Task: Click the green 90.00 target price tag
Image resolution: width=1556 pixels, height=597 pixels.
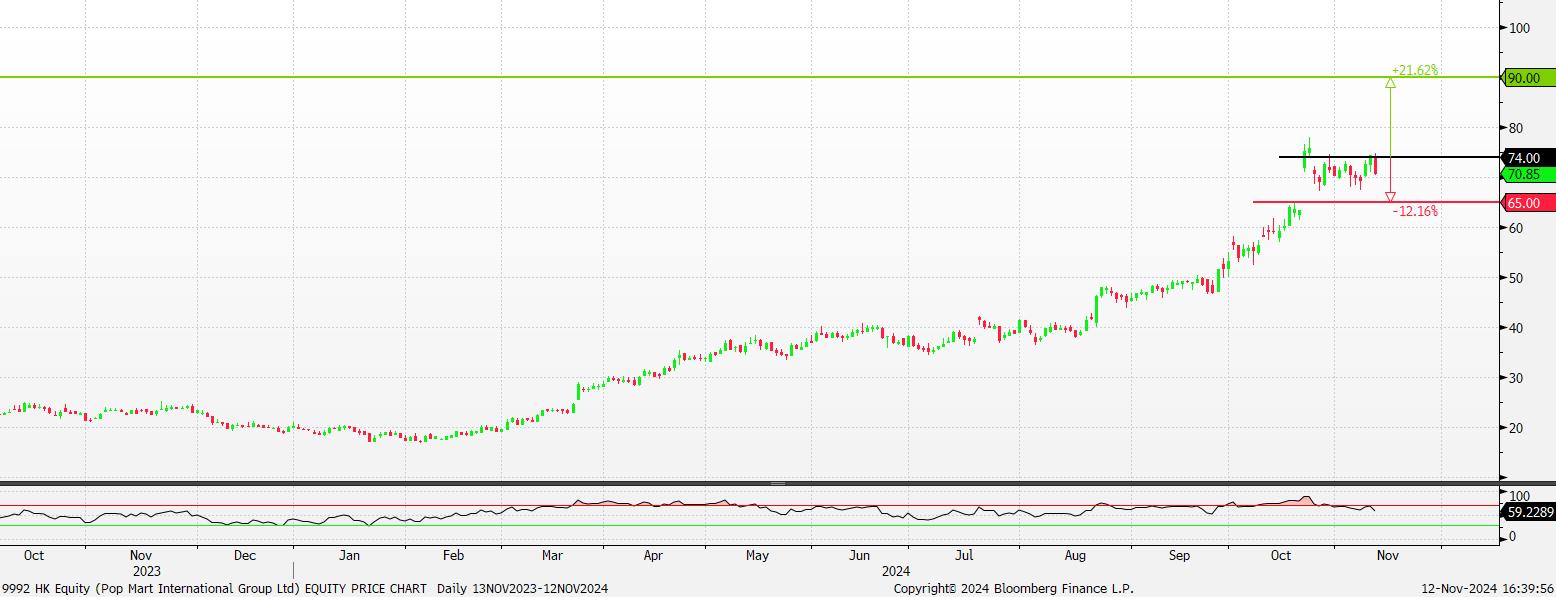Action: point(1527,78)
